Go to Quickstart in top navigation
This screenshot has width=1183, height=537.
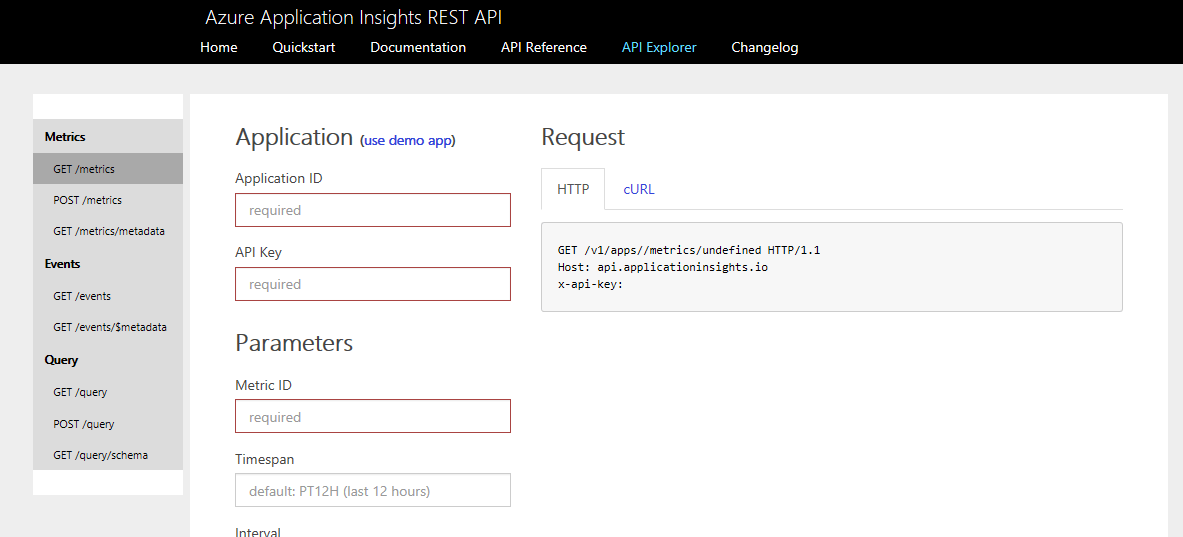tap(303, 47)
